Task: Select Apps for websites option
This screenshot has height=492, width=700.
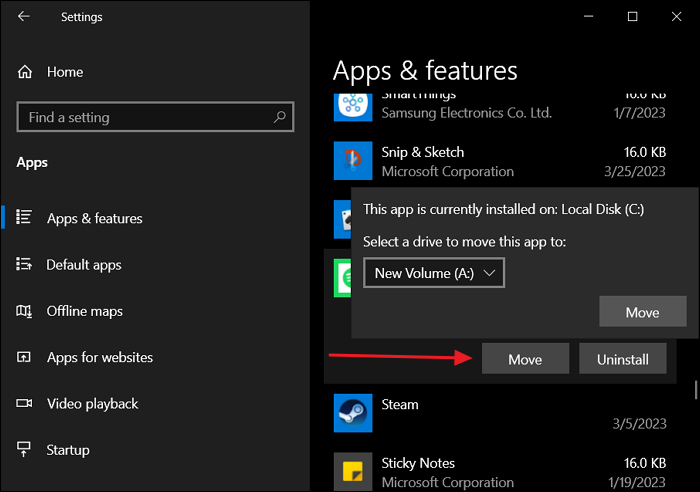Action: (x=99, y=357)
